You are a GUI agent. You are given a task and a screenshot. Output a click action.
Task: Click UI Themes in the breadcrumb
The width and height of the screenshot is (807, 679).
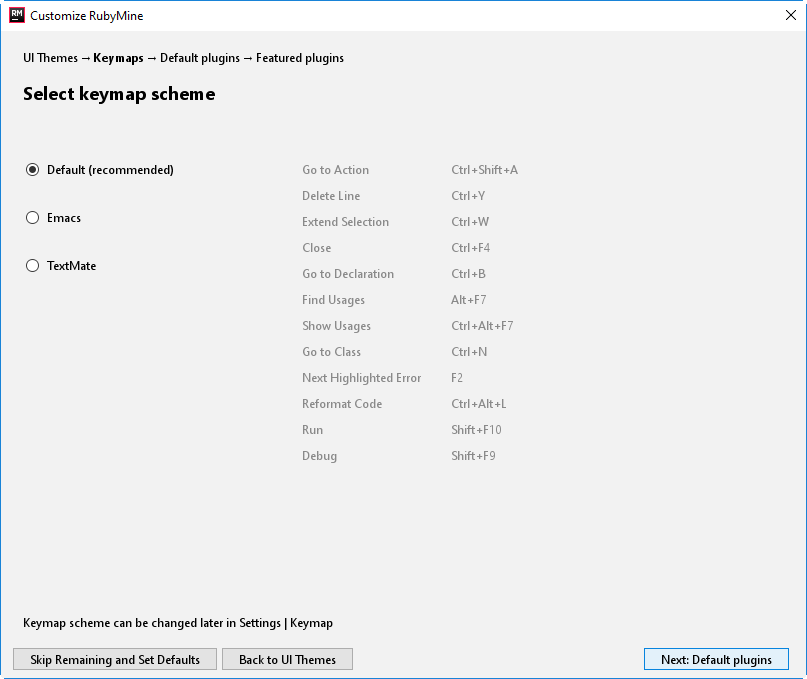click(x=50, y=58)
